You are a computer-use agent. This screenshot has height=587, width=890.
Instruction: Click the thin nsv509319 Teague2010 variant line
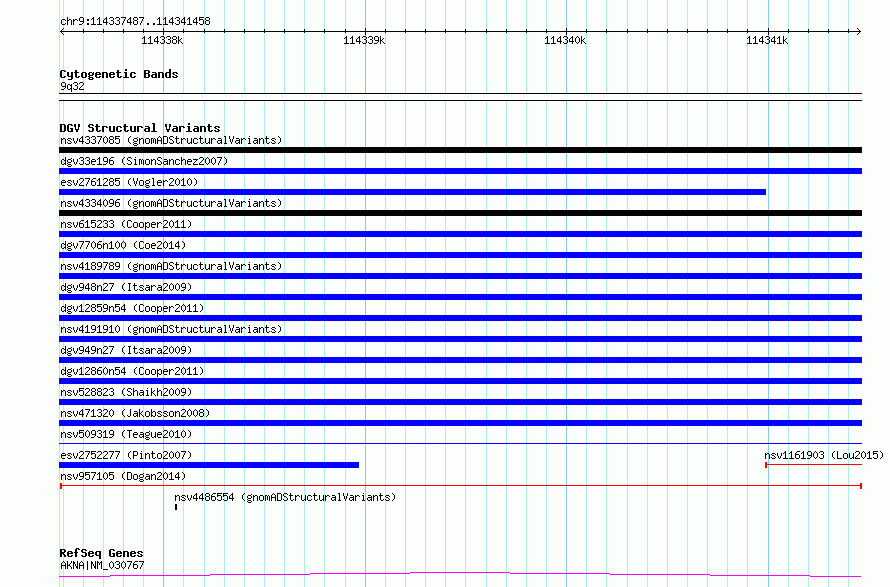(x=460, y=443)
